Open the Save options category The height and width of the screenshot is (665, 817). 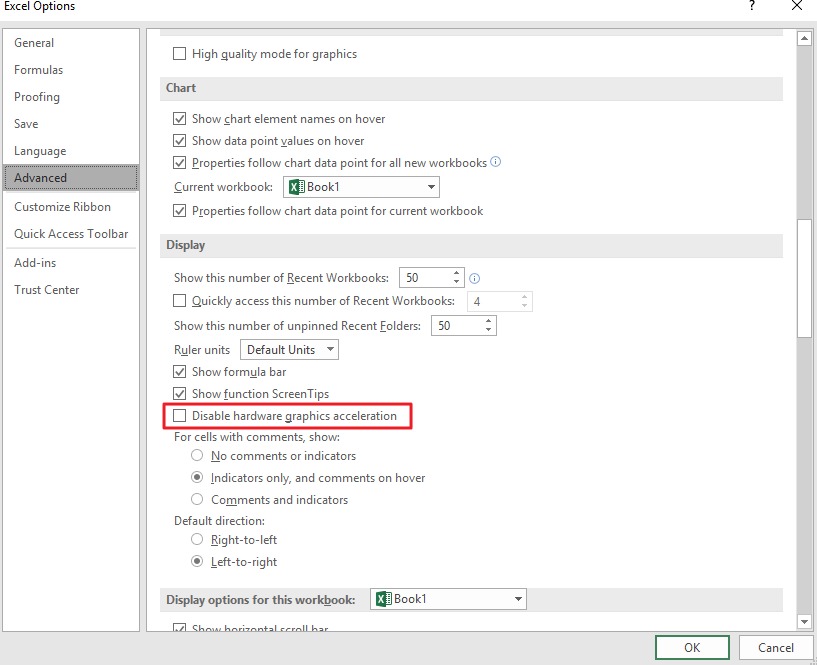71,124
